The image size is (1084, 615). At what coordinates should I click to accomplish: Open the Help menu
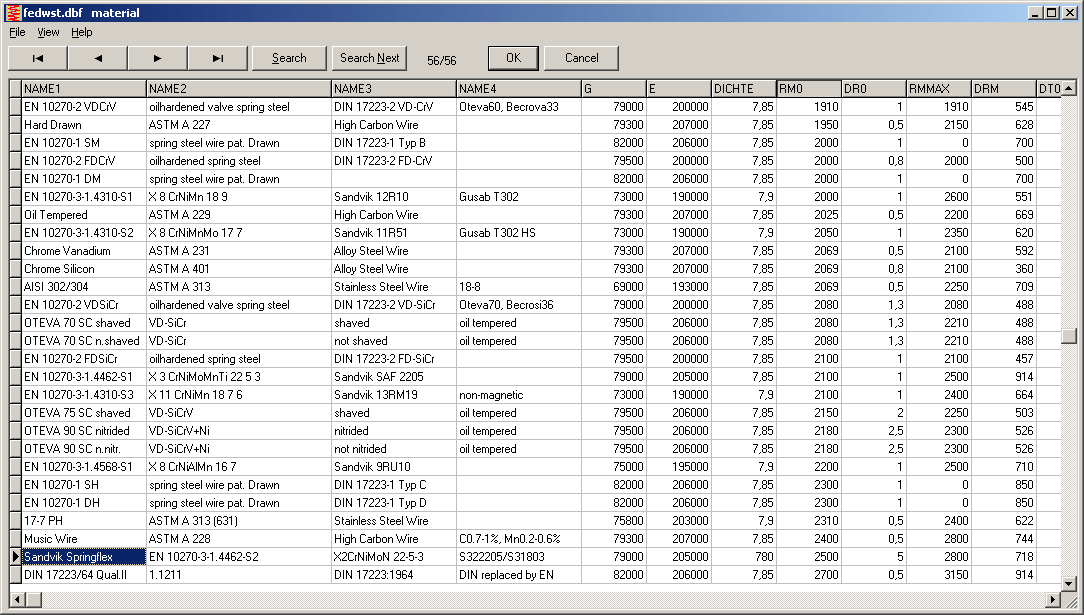point(82,32)
